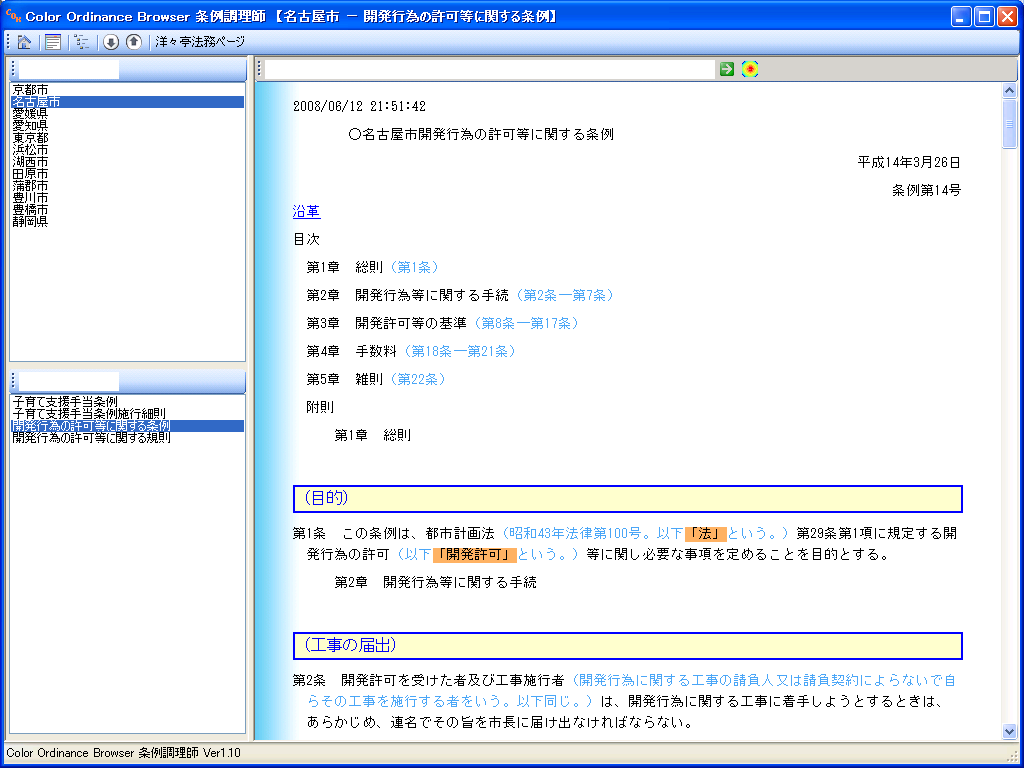Open the 子育て支援手当条例 ordinance
The height and width of the screenshot is (768, 1024).
[65, 402]
